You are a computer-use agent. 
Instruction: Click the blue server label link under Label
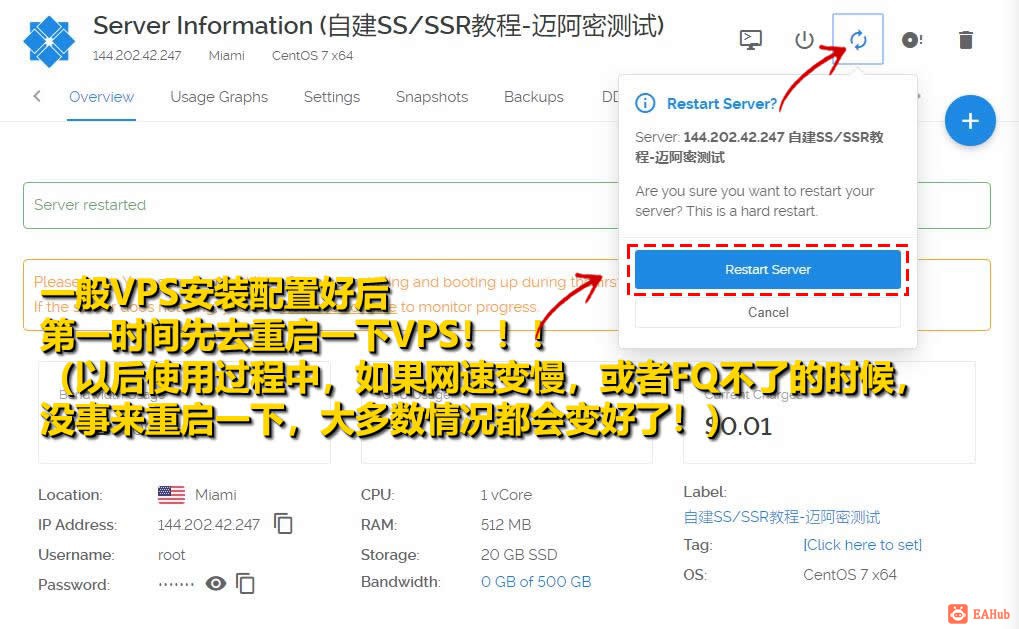pyautogui.click(x=782, y=517)
